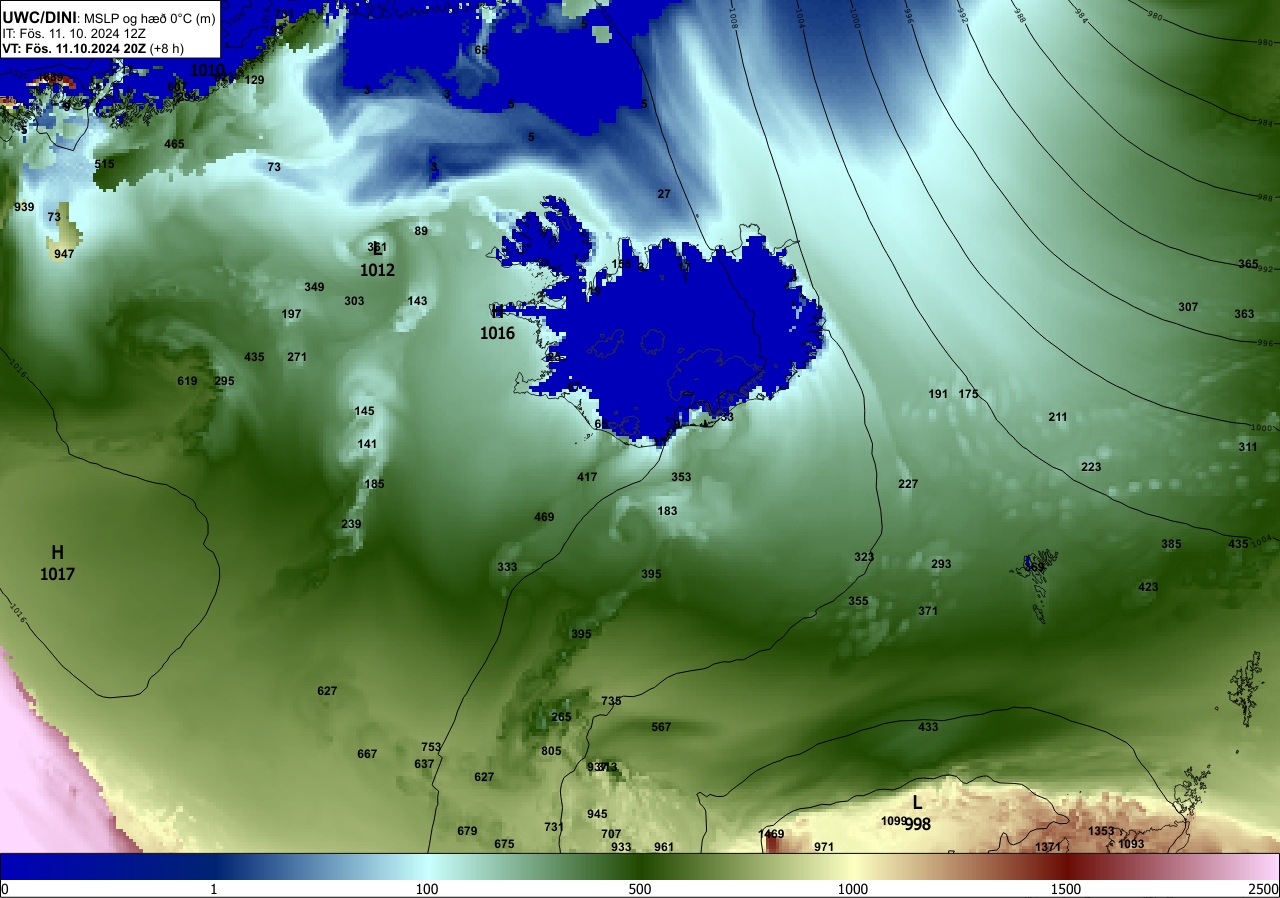1280x898 pixels.
Task: Click the height value 185
Action: [x=374, y=484]
